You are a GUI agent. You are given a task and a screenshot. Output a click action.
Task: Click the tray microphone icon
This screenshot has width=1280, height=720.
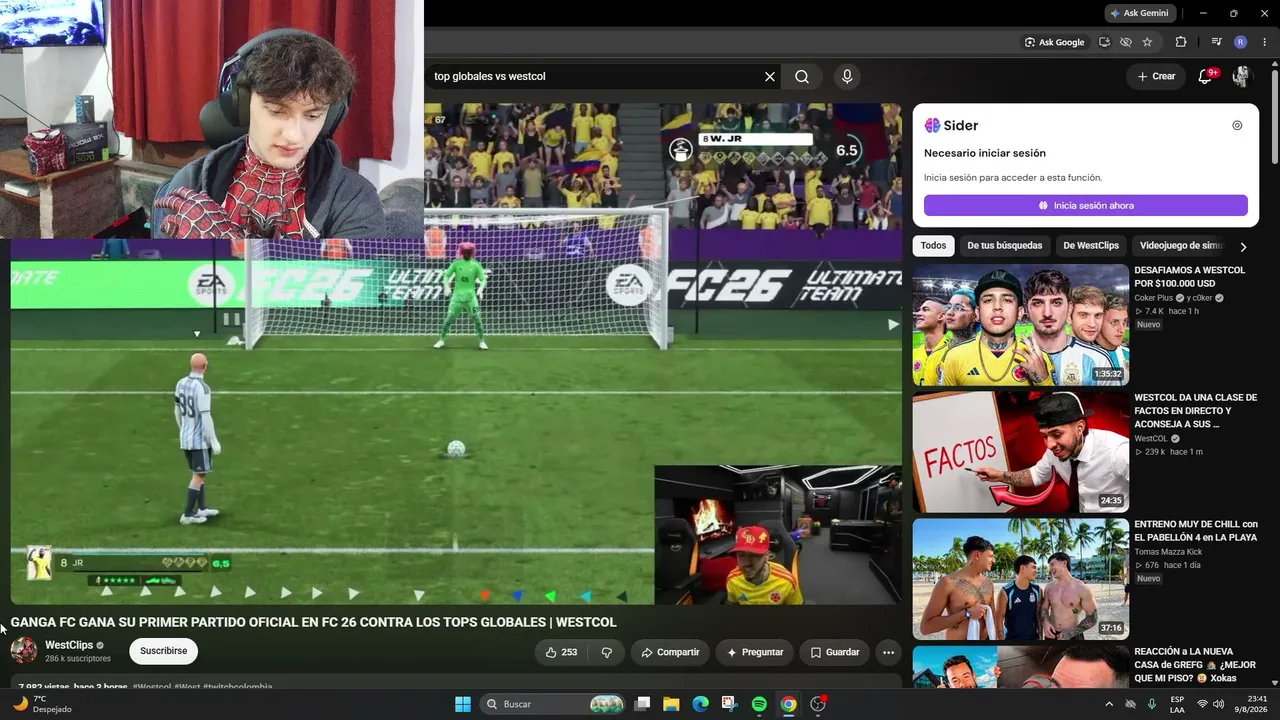pos(1151,704)
